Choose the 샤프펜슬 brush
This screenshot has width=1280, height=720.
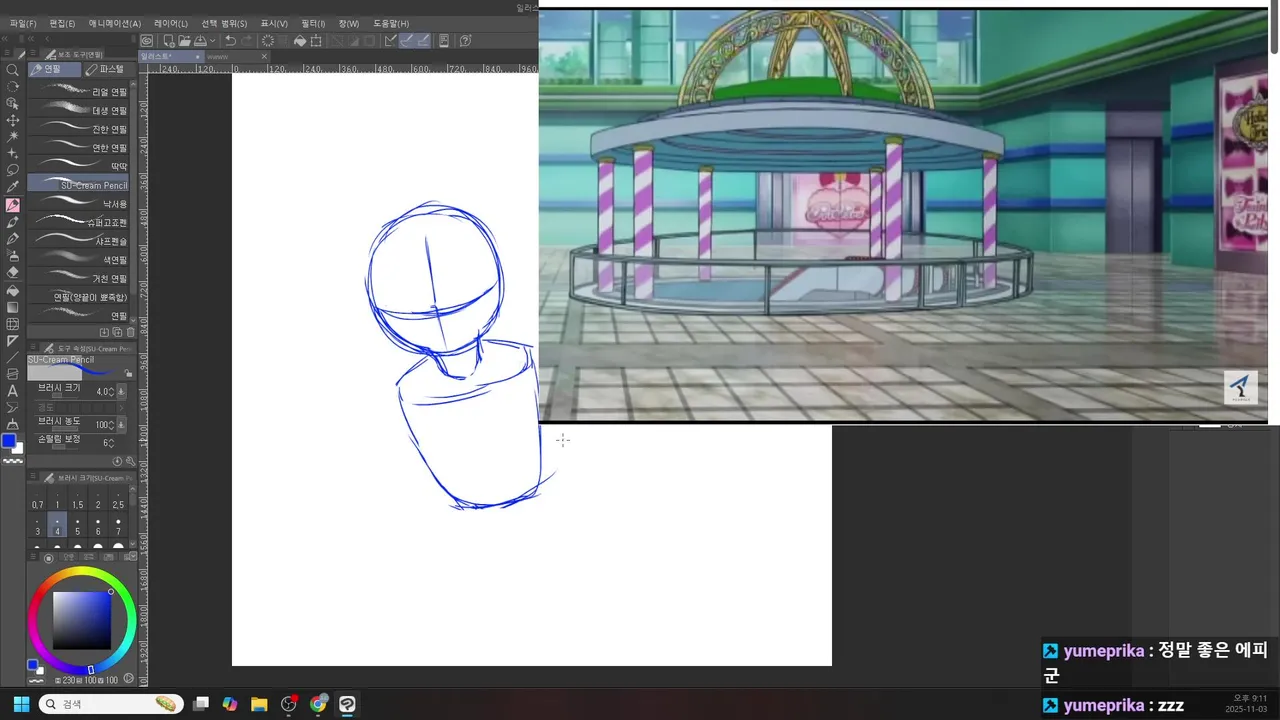[x=78, y=241]
